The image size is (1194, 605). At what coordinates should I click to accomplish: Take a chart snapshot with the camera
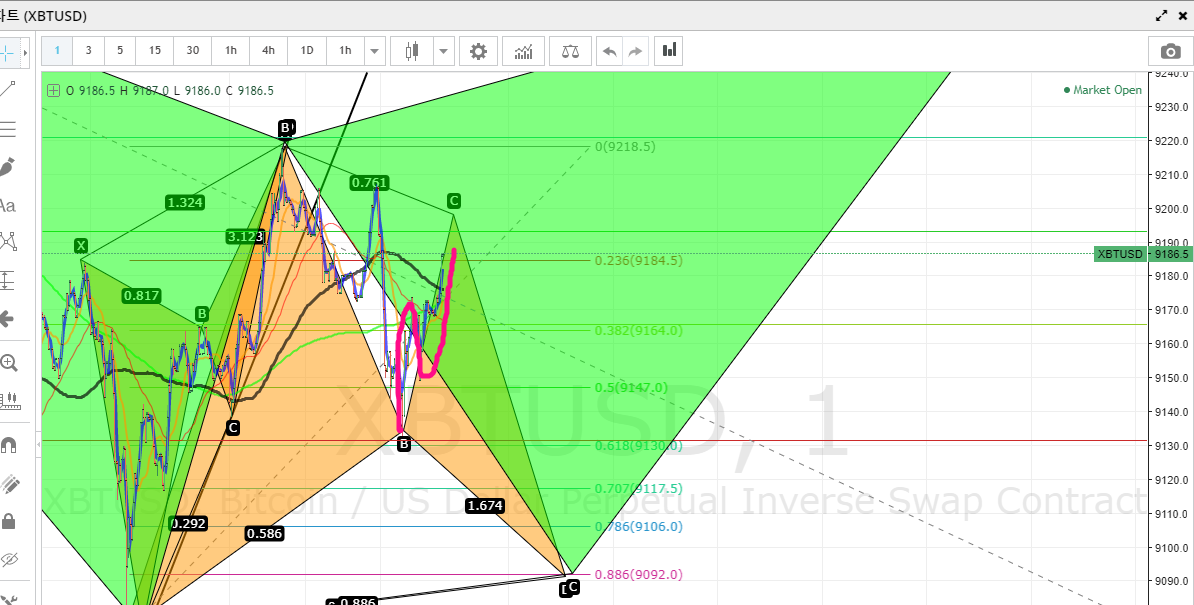(1170, 51)
